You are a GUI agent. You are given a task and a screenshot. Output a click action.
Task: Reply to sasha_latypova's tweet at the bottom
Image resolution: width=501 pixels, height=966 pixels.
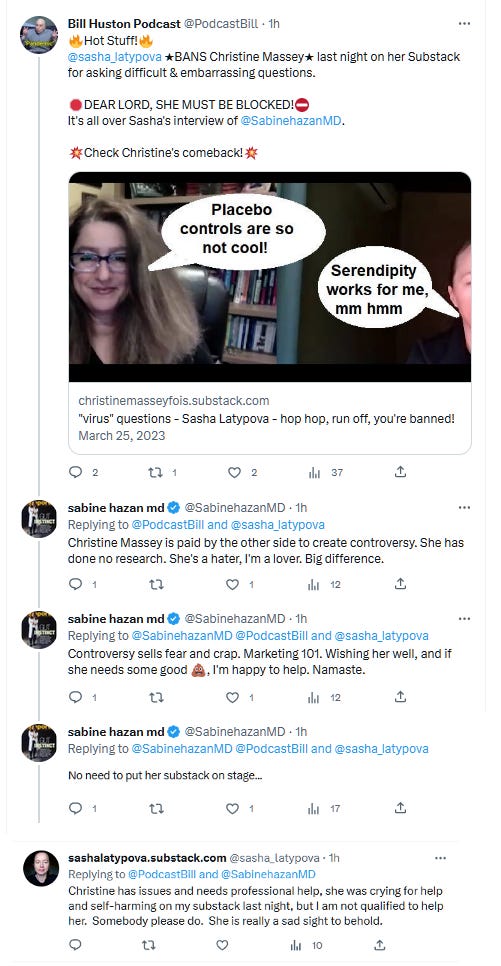pyautogui.click(x=75, y=944)
